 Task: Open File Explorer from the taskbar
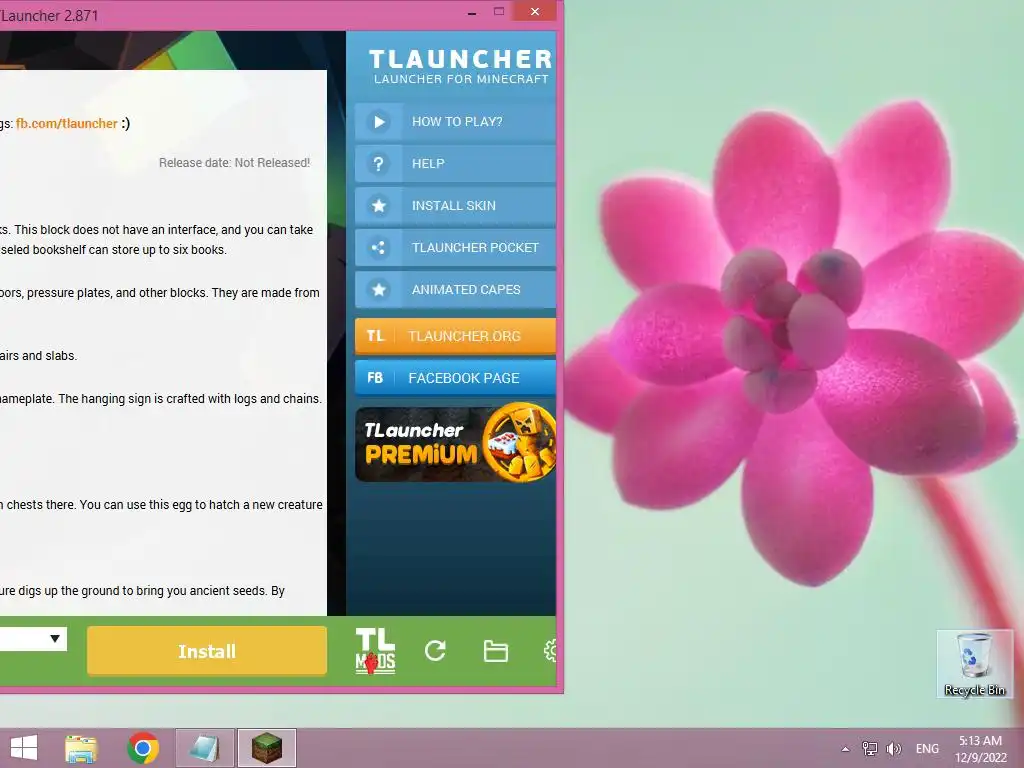coord(82,748)
